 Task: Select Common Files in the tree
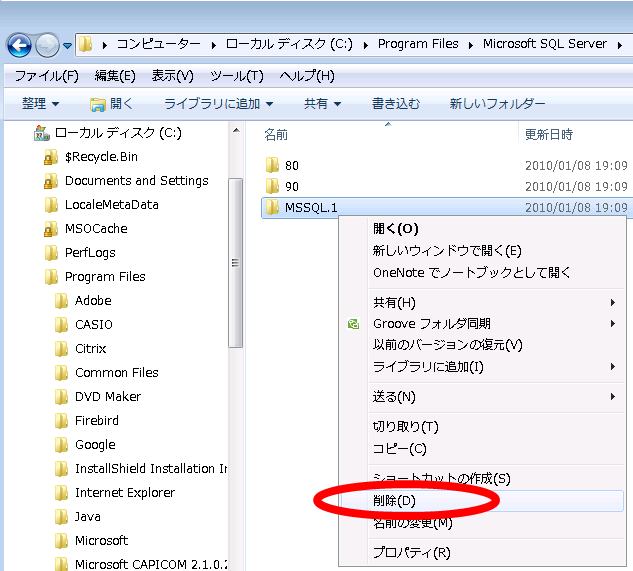tap(117, 373)
